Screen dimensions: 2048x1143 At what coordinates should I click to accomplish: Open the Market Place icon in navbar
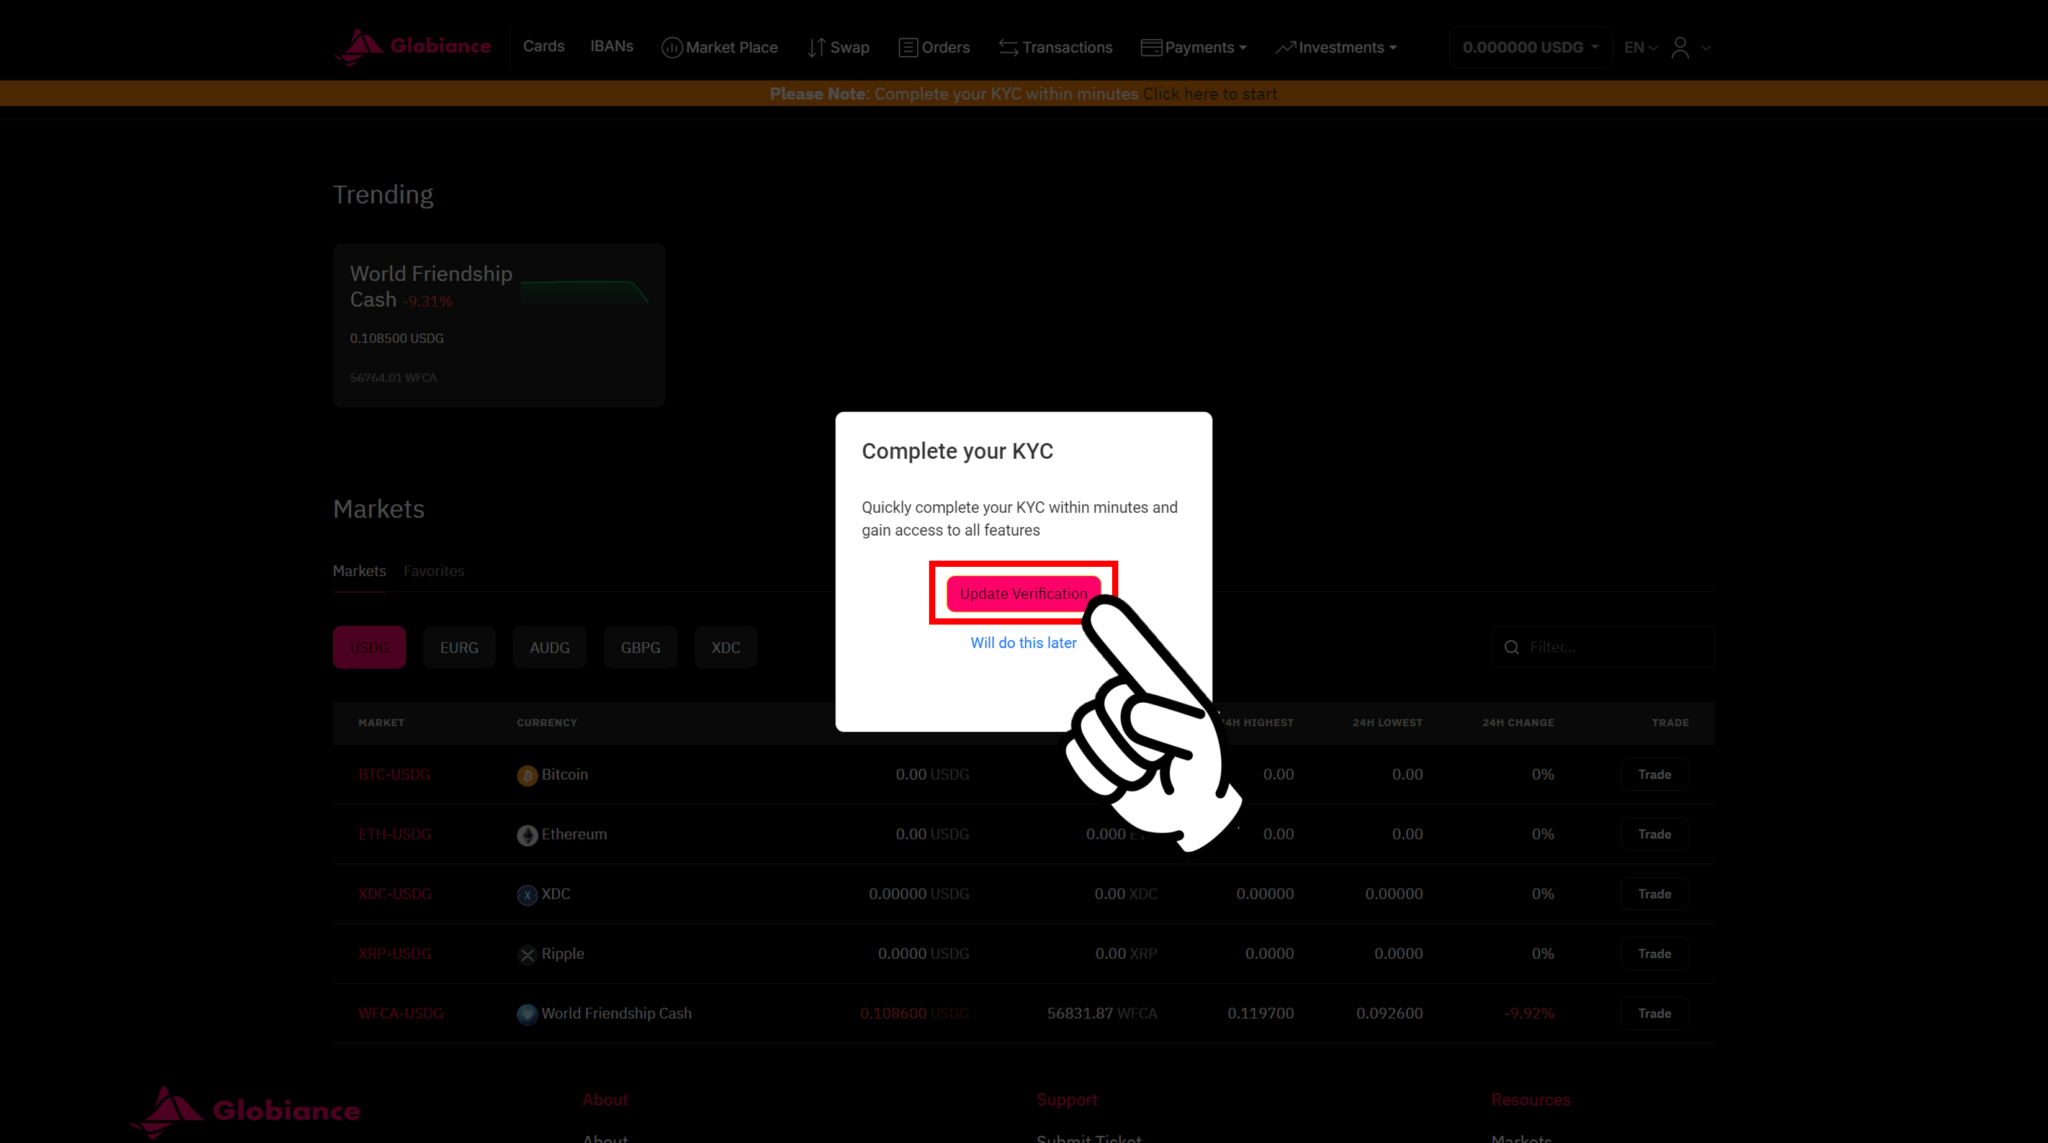(x=672, y=47)
